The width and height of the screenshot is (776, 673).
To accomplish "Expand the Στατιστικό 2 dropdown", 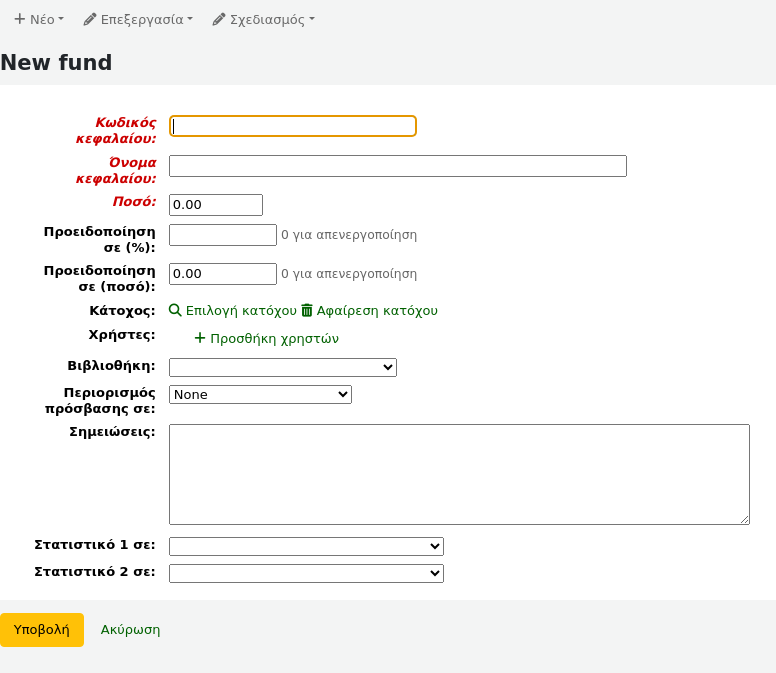I will click(306, 573).
